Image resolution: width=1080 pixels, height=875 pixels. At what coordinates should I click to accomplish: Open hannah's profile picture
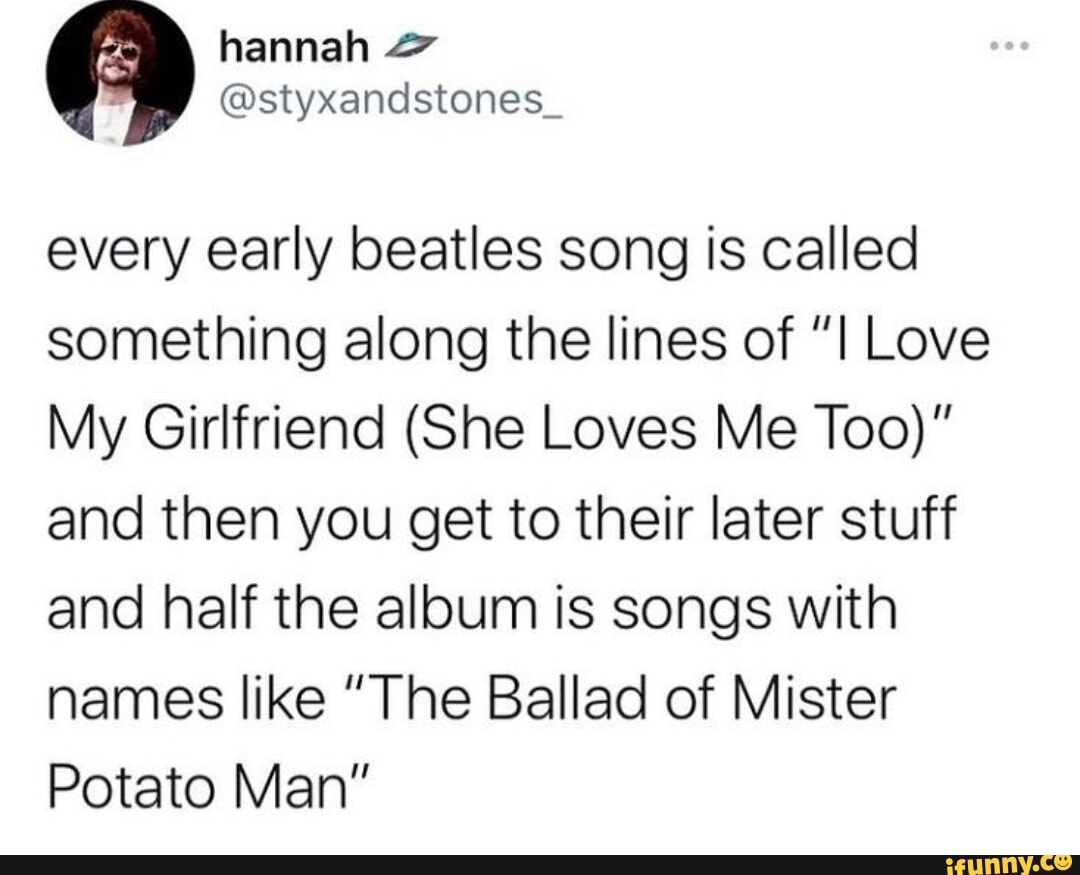pos(121,74)
